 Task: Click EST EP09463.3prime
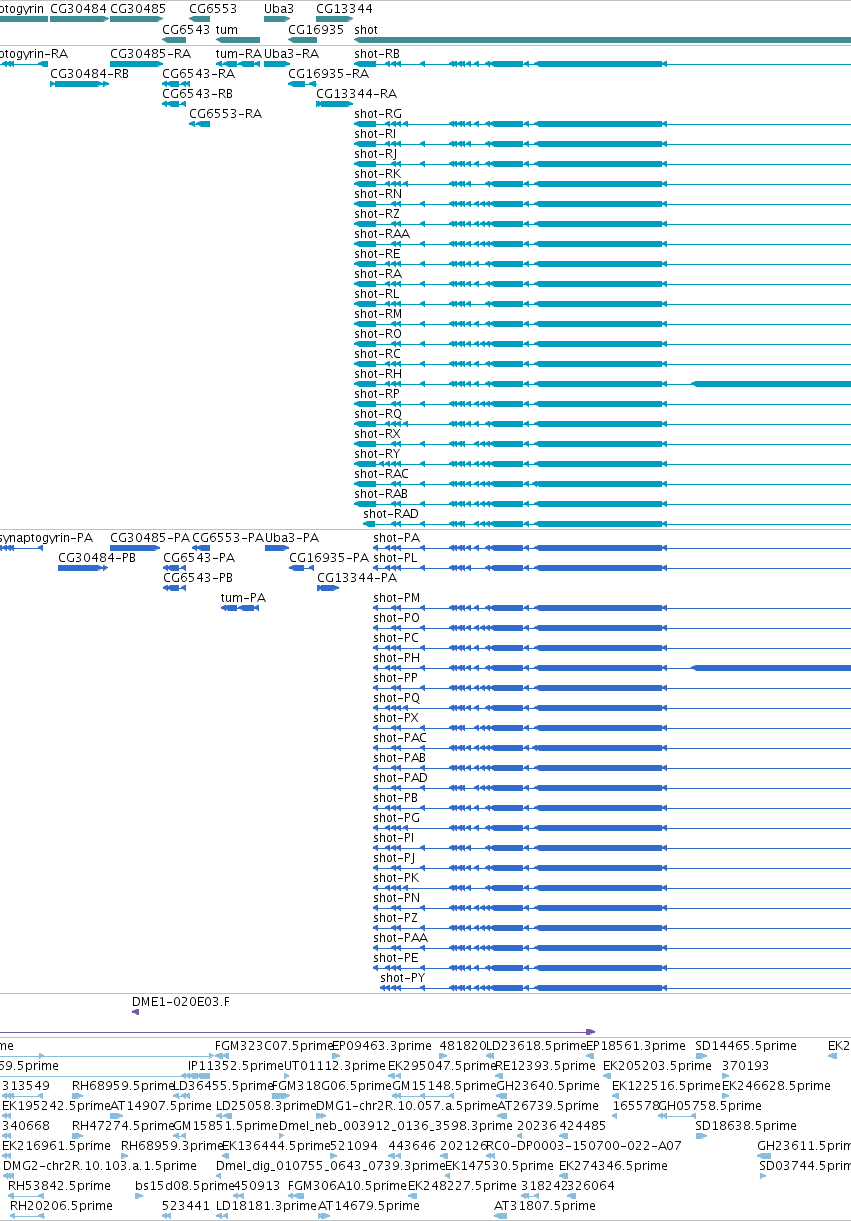tap(382, 1046)
